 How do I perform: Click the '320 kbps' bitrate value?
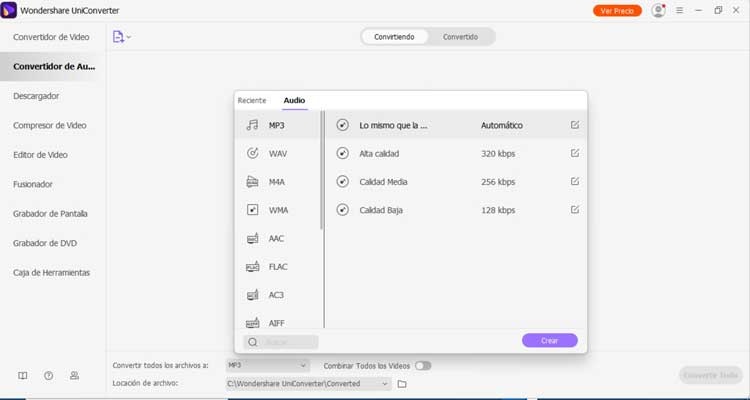pos(498,154)
